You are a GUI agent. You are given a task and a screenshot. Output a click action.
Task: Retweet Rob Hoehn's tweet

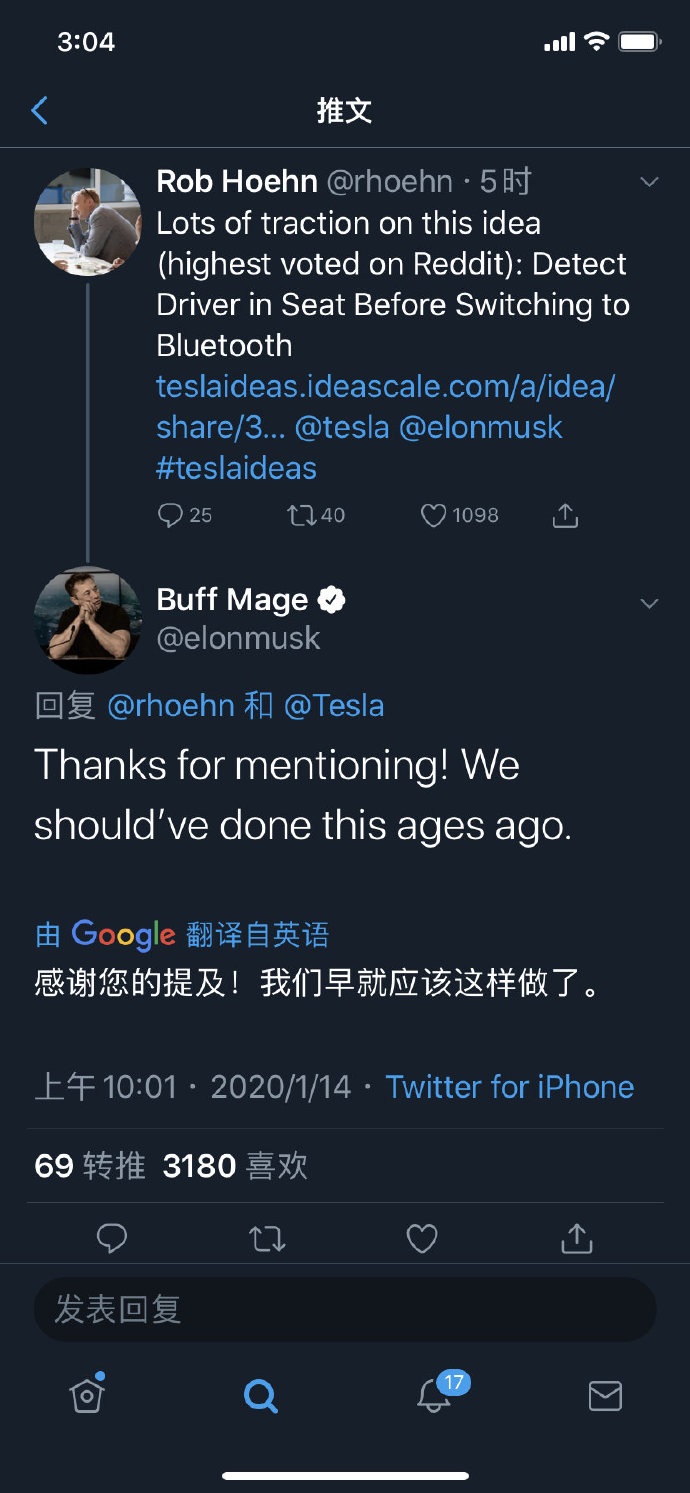click(x=300, y=515)
